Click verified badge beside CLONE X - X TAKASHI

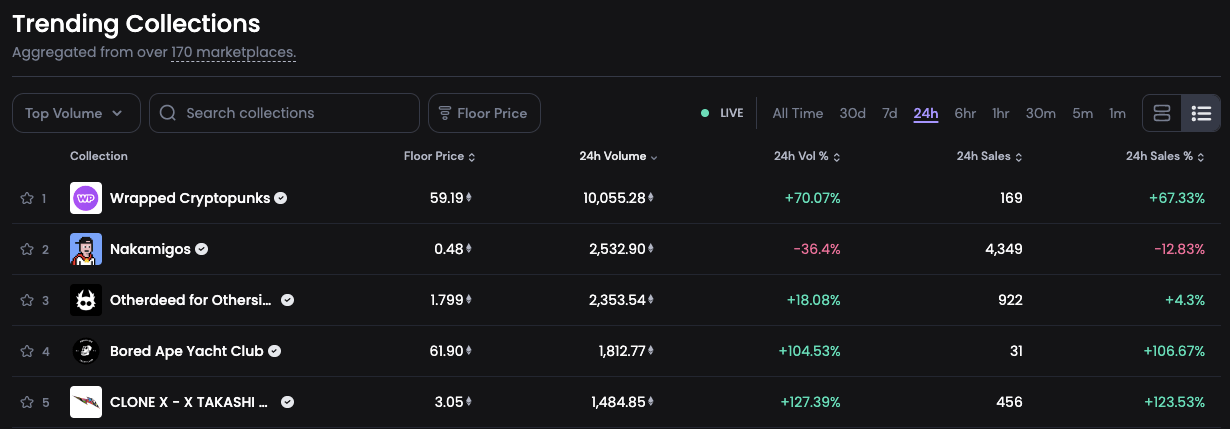click(287, 402)
